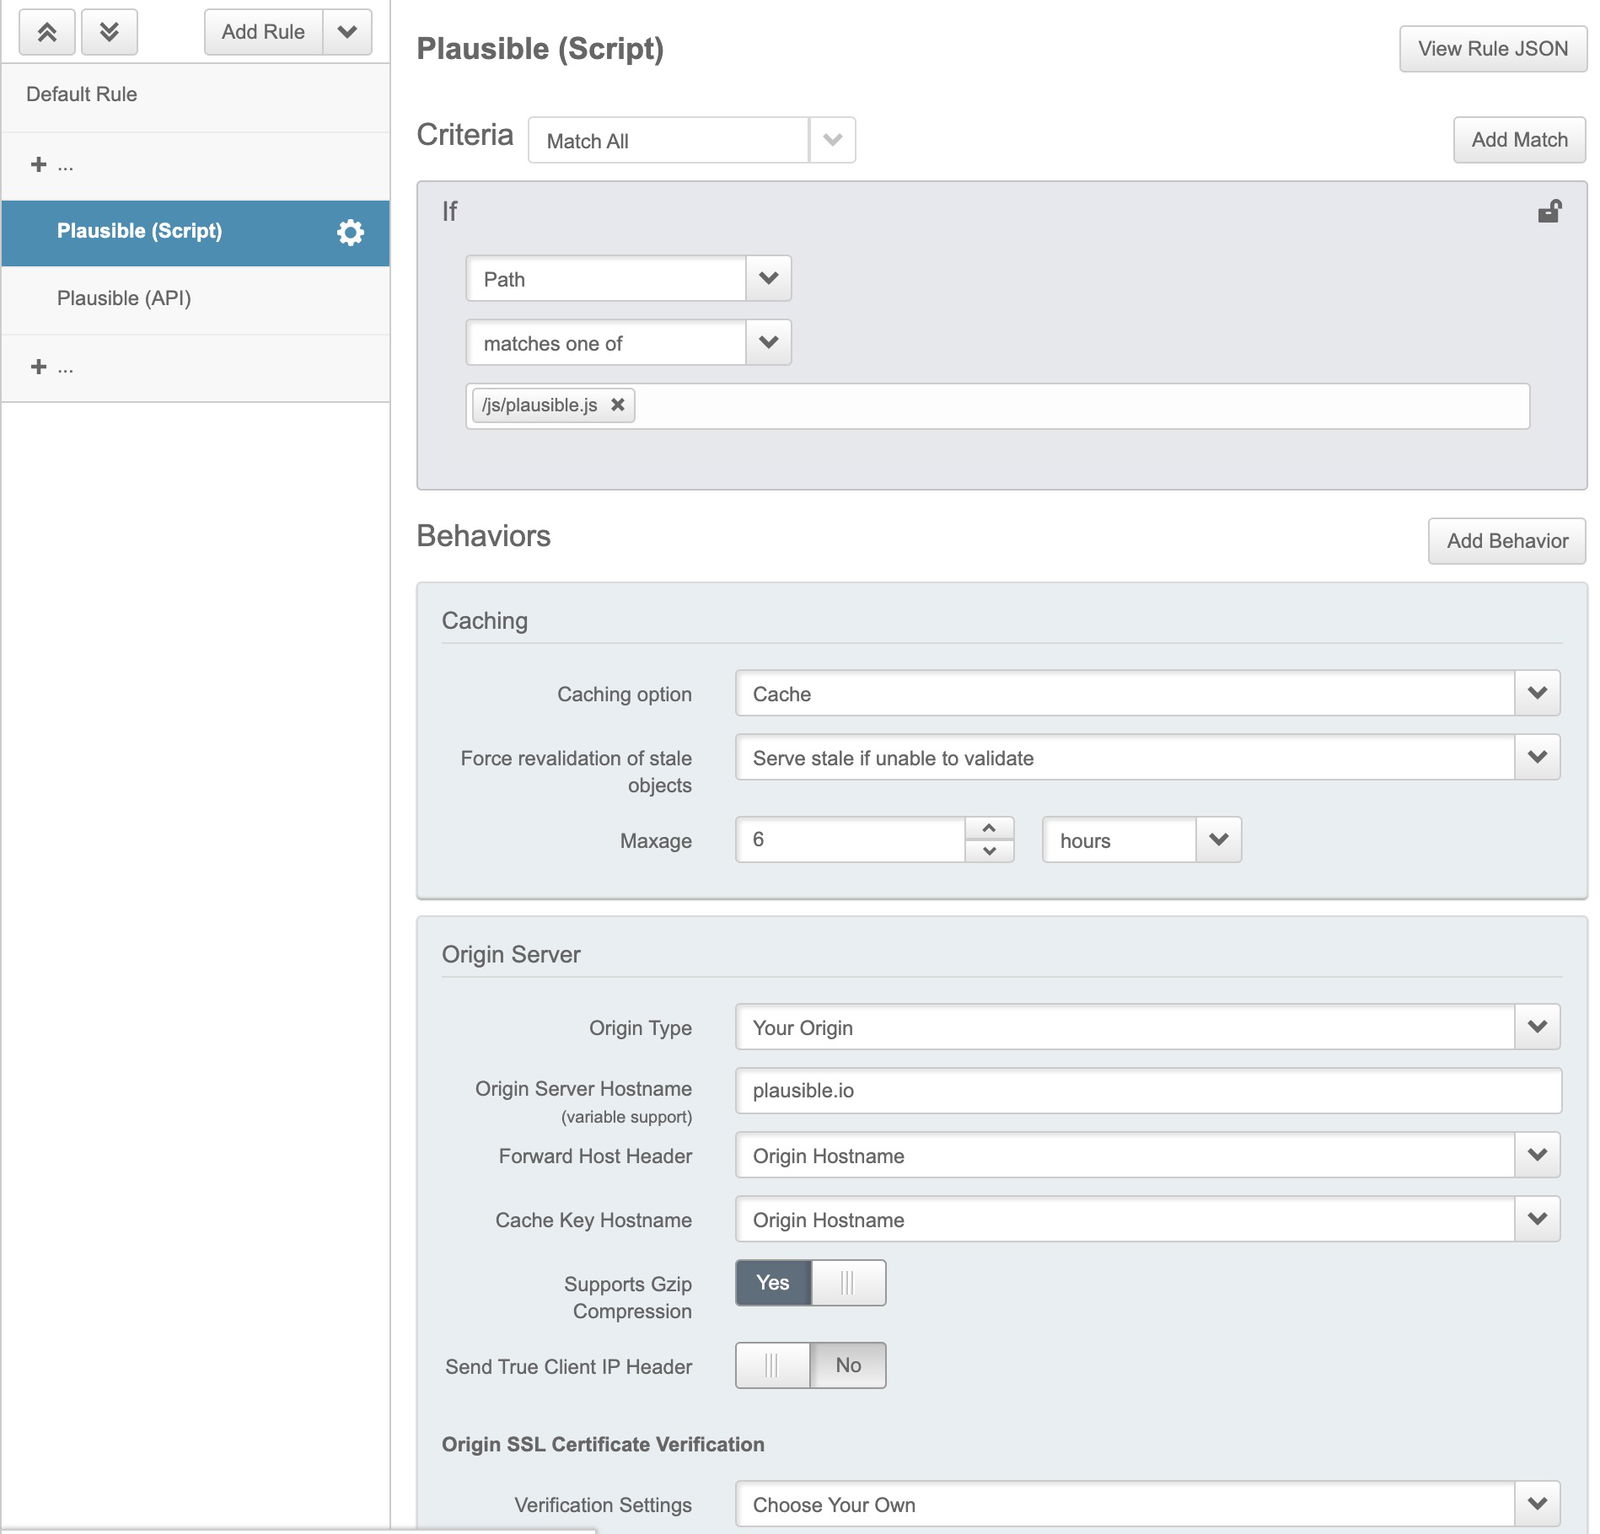The image size is (1600, 1534).
Task: Remove the /js/plausible.js path tag
Action: (618, 405)
